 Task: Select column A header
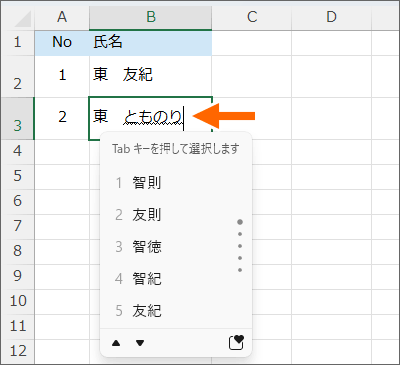point(62,17)
